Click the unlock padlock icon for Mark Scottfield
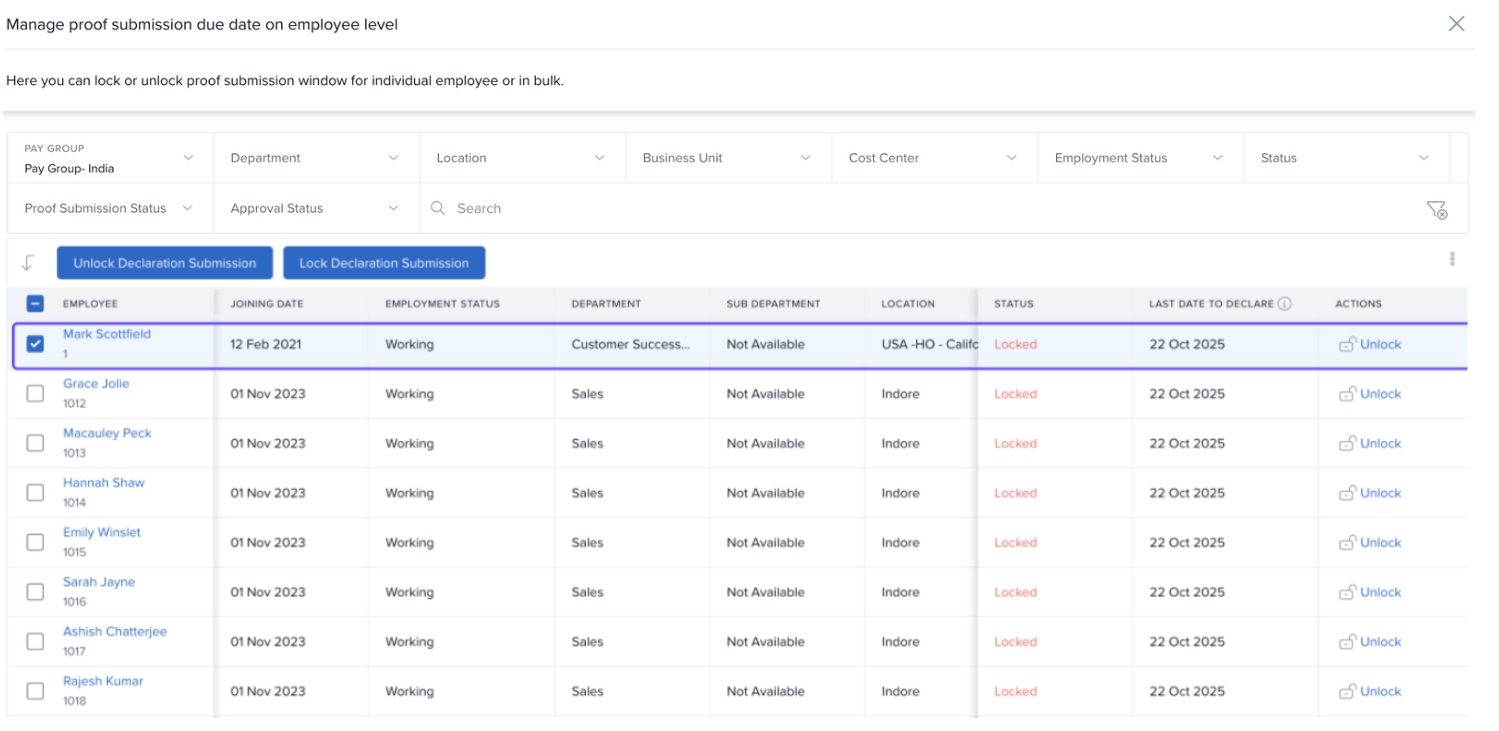Image resolution: width=1499 pixels, height=731 pixels. 1347,344
